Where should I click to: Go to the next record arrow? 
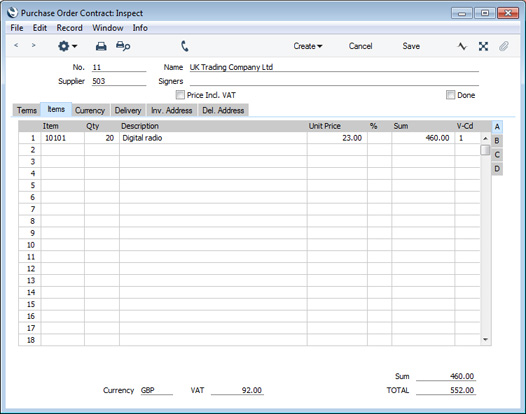tap(33, 45)
